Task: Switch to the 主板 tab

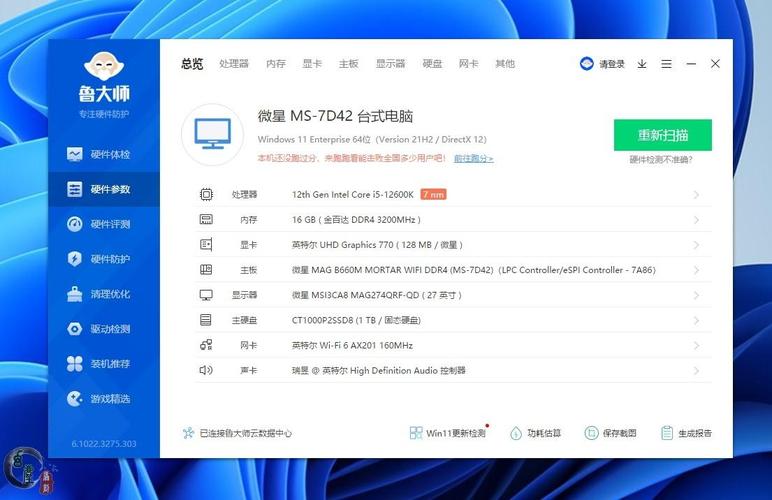Action: point(349,63)
